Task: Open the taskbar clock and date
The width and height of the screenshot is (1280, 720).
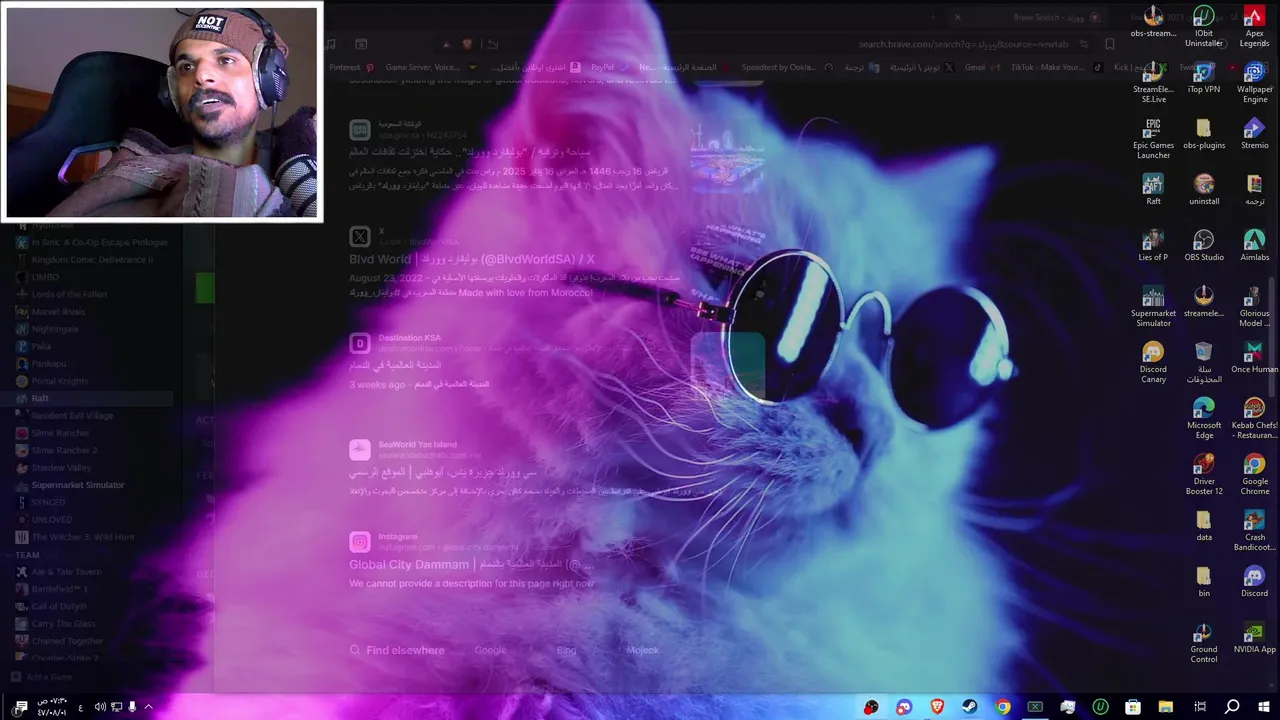Action: [52, 707]
